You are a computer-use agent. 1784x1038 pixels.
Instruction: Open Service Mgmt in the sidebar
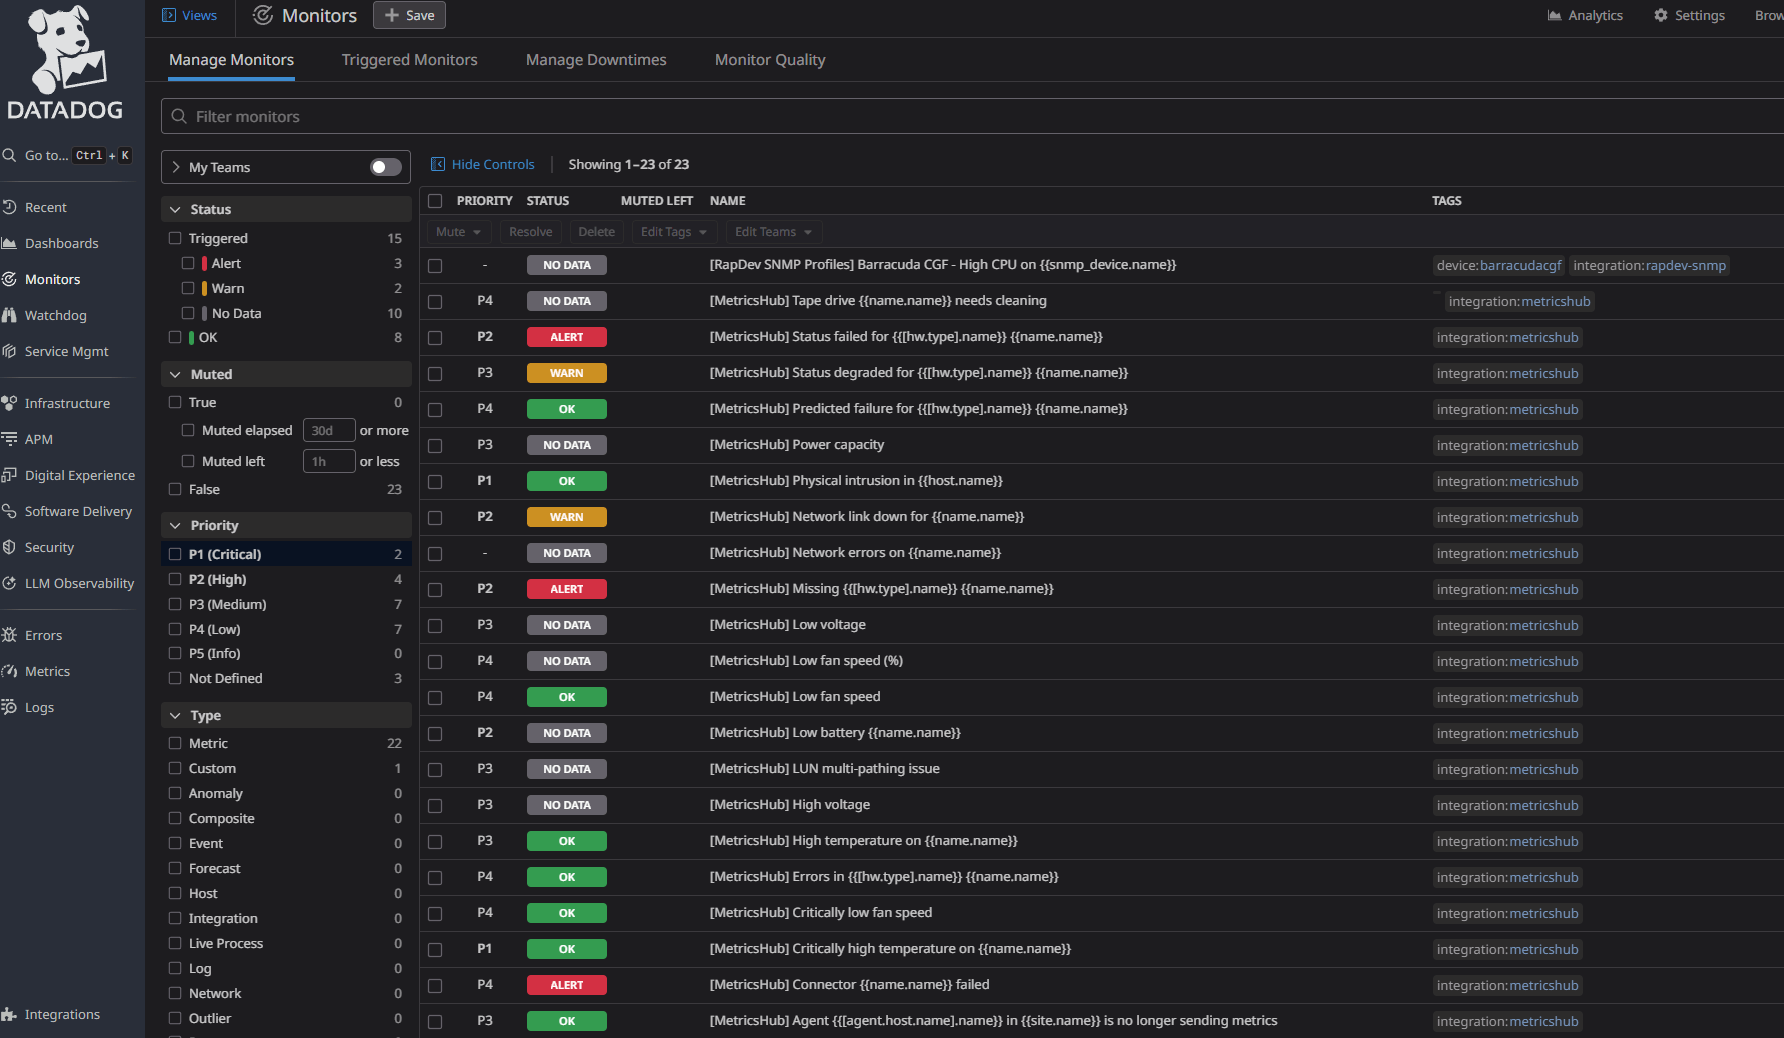click(x=66, y=351)
